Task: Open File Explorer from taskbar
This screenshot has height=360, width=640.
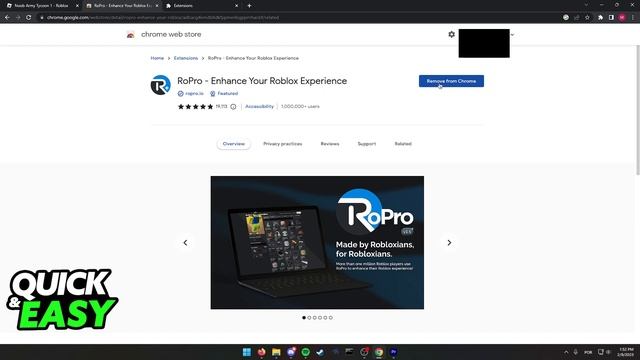Action: pos(276,352)
